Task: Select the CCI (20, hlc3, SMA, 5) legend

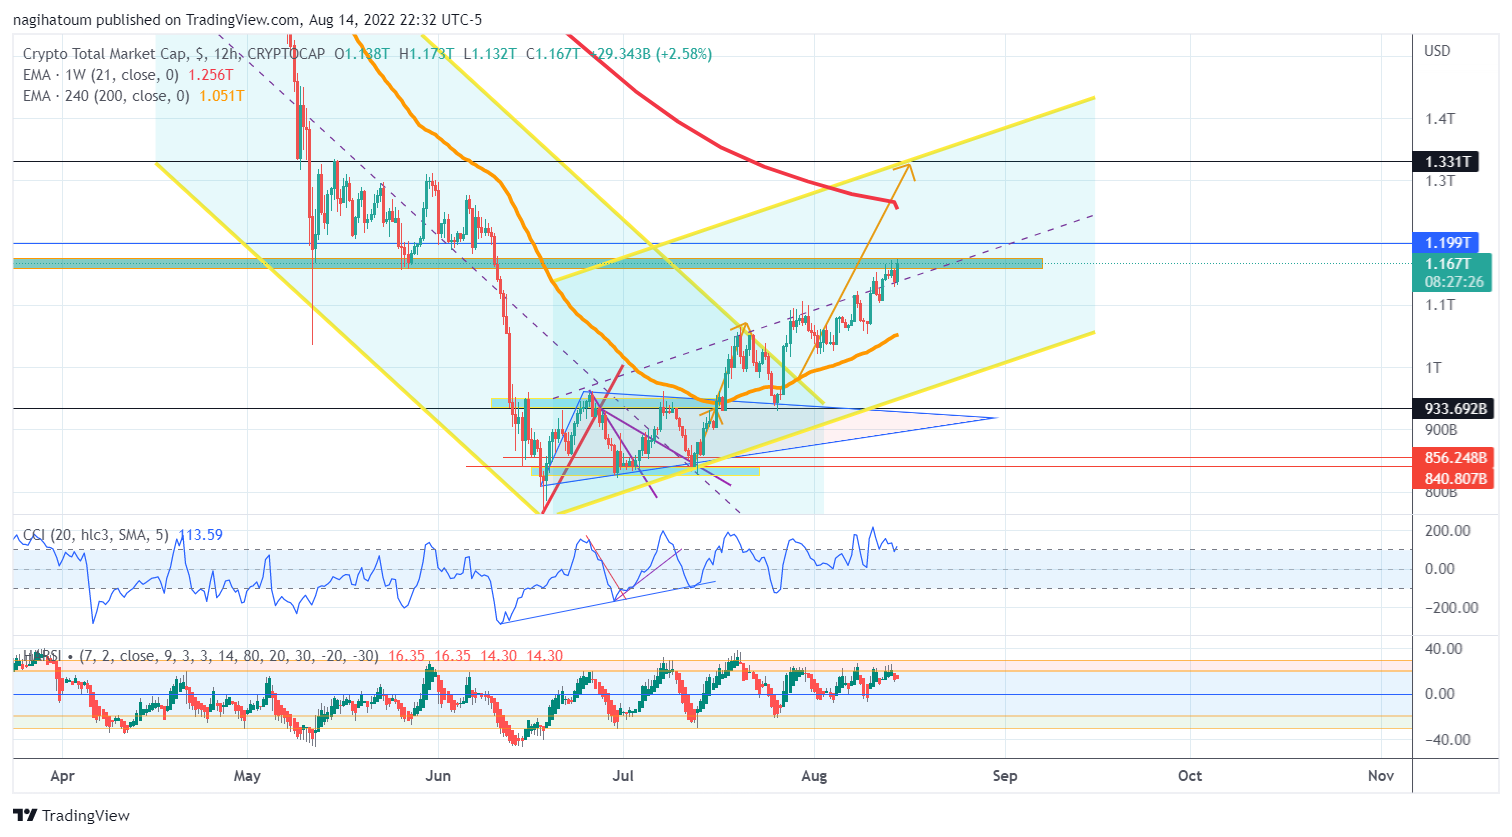Action: pyautogui.click(x=95, y=535)
